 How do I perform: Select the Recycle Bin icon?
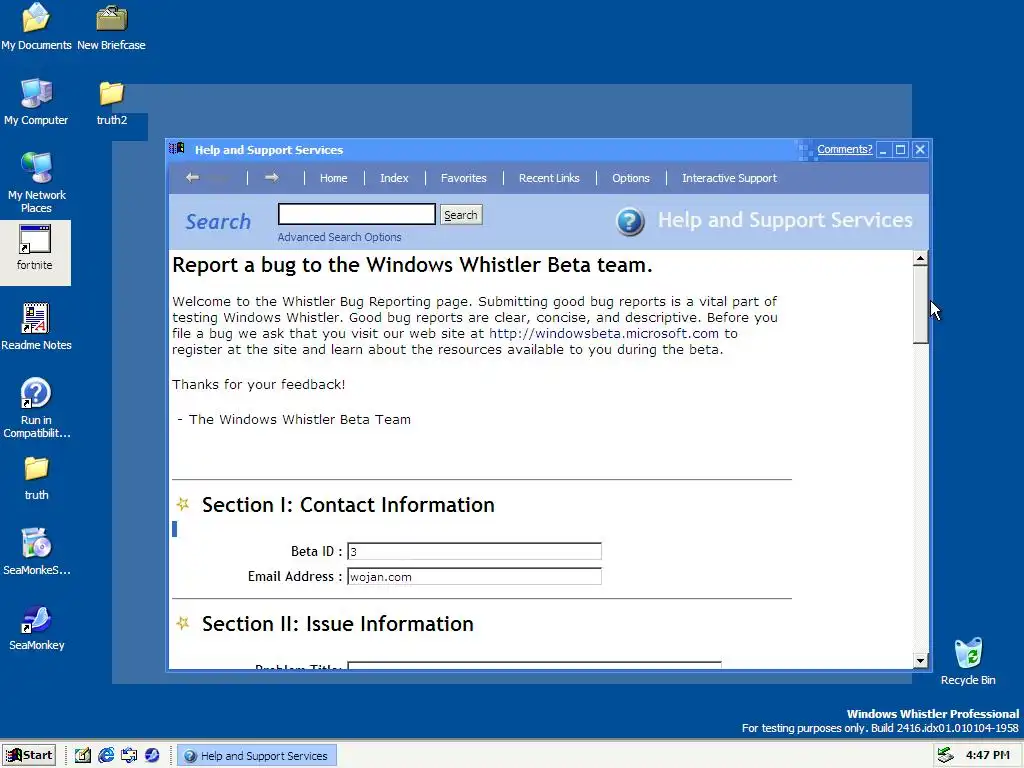[968, 660]
